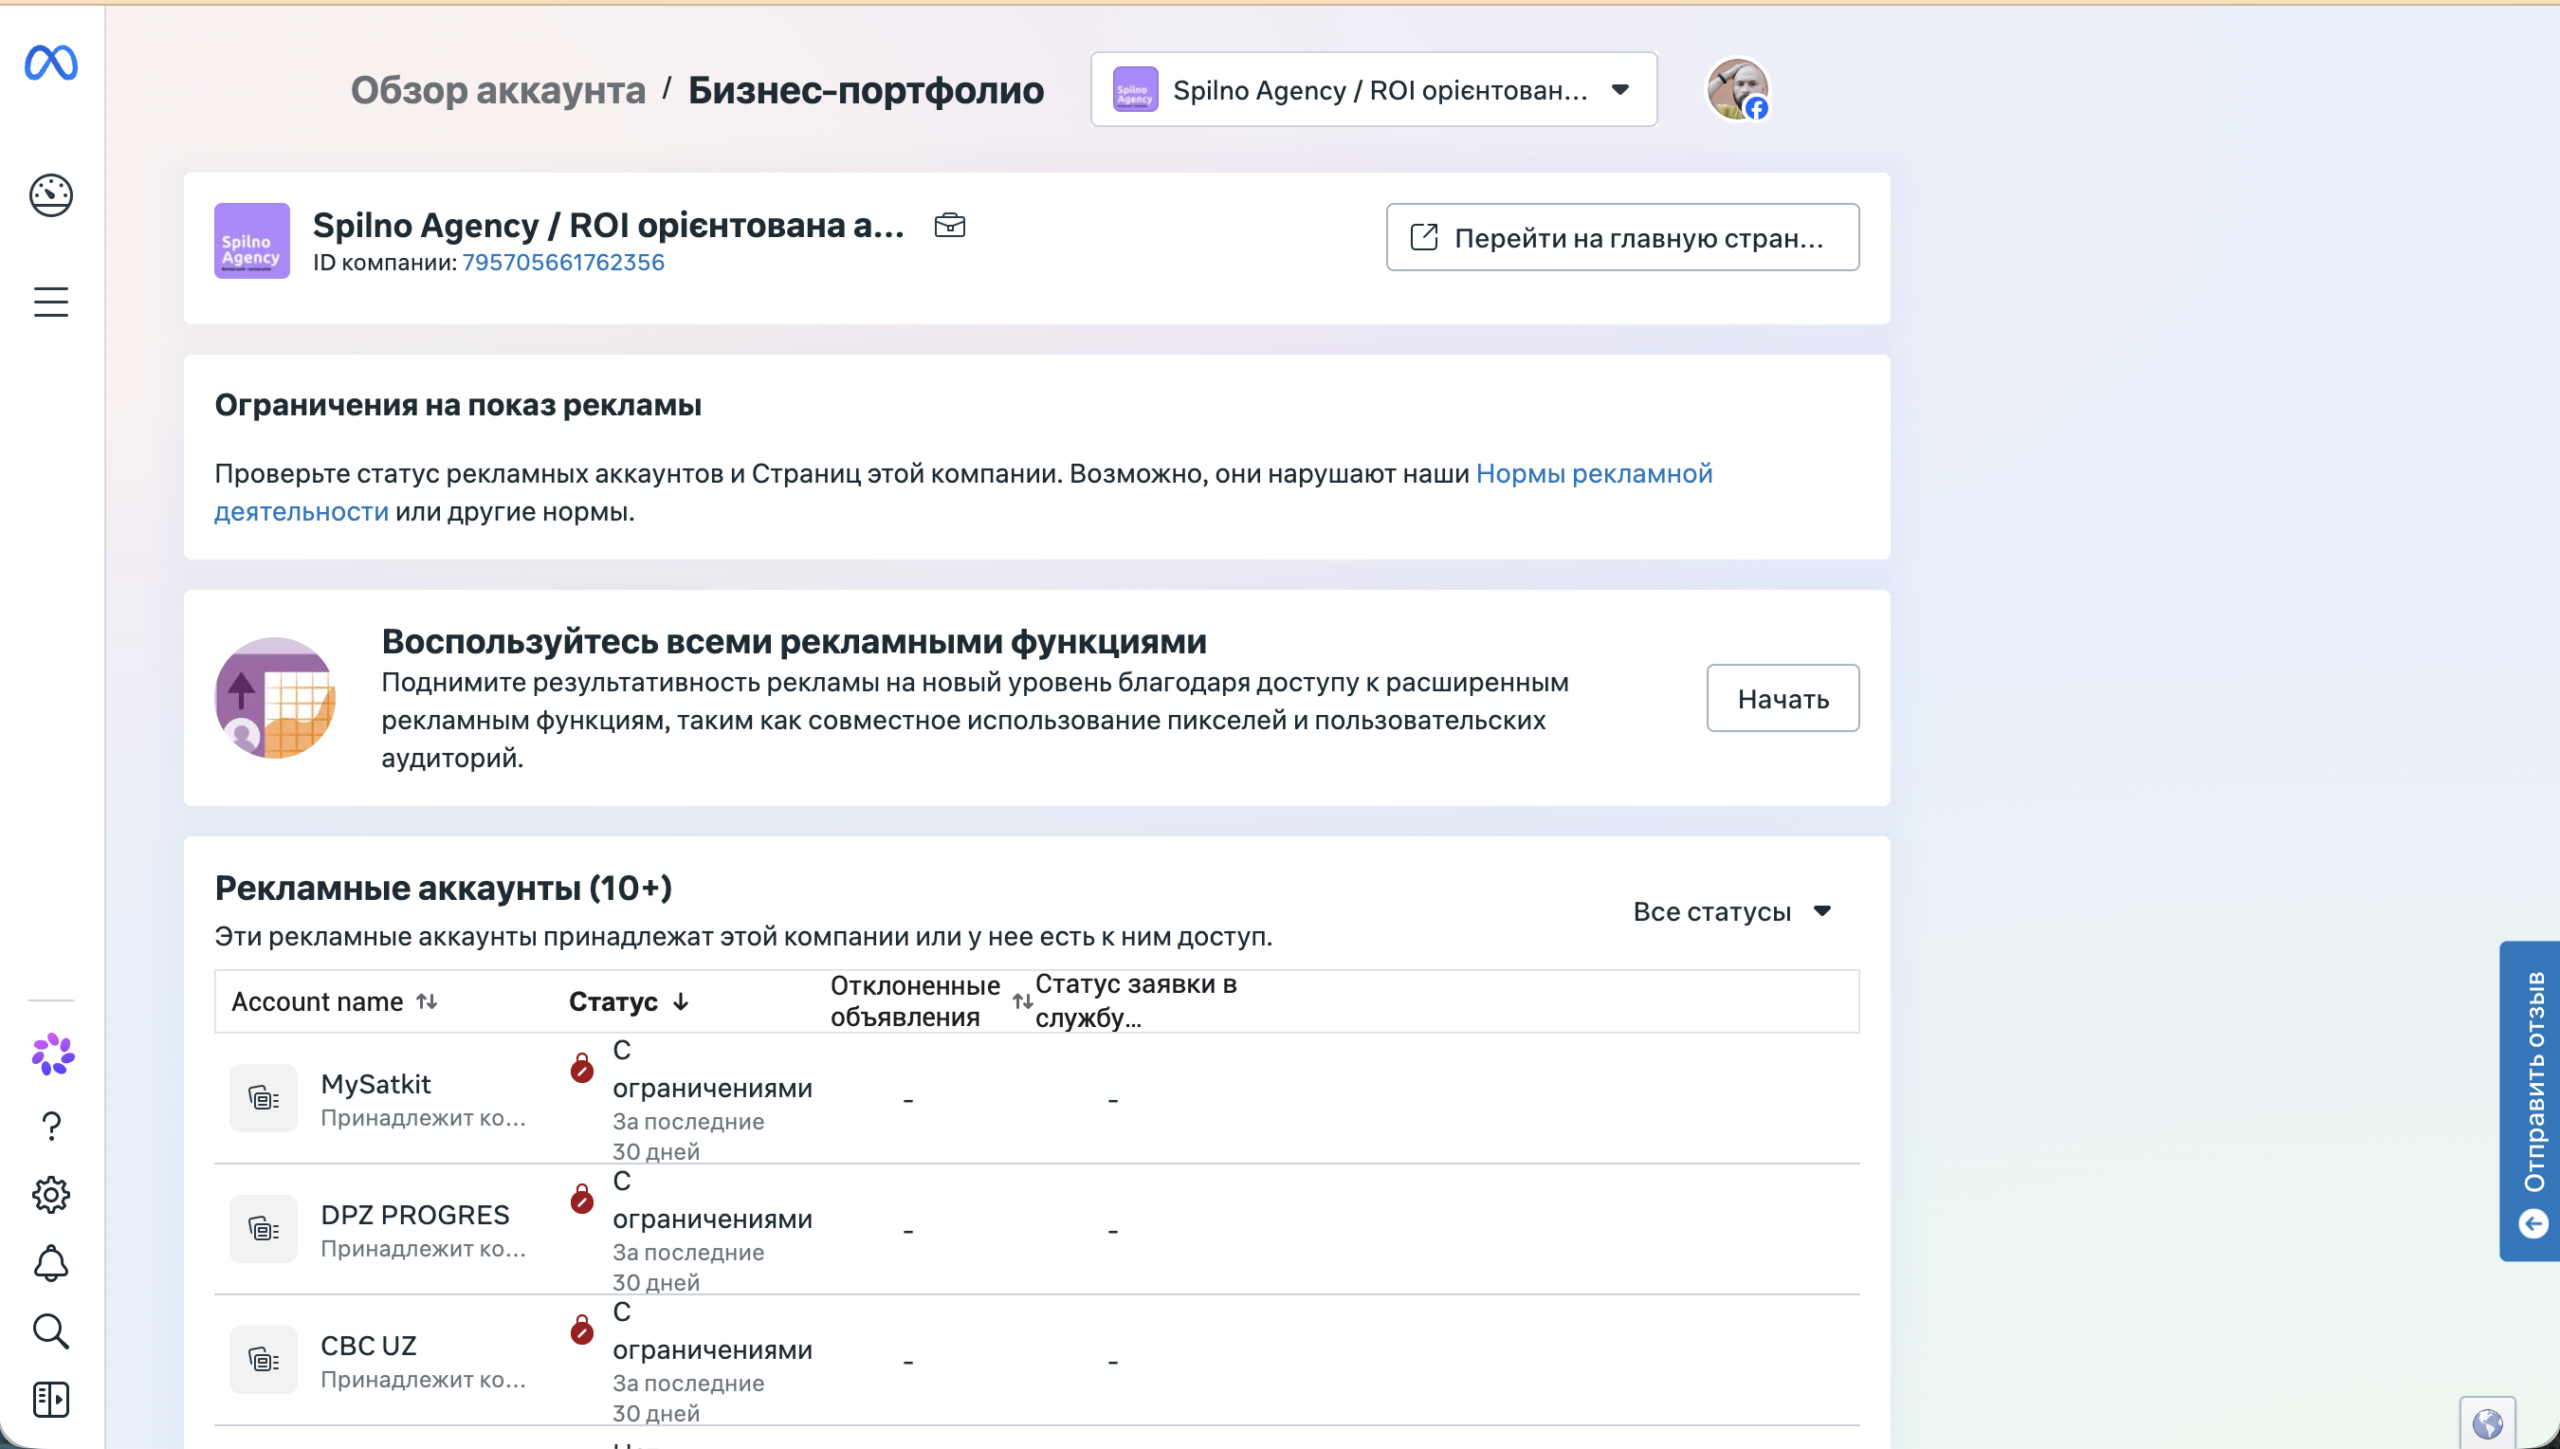Click the Обзор аккаунта breadcrumb
This screenshot has width=2560, height=1449.
click(498, 90)
